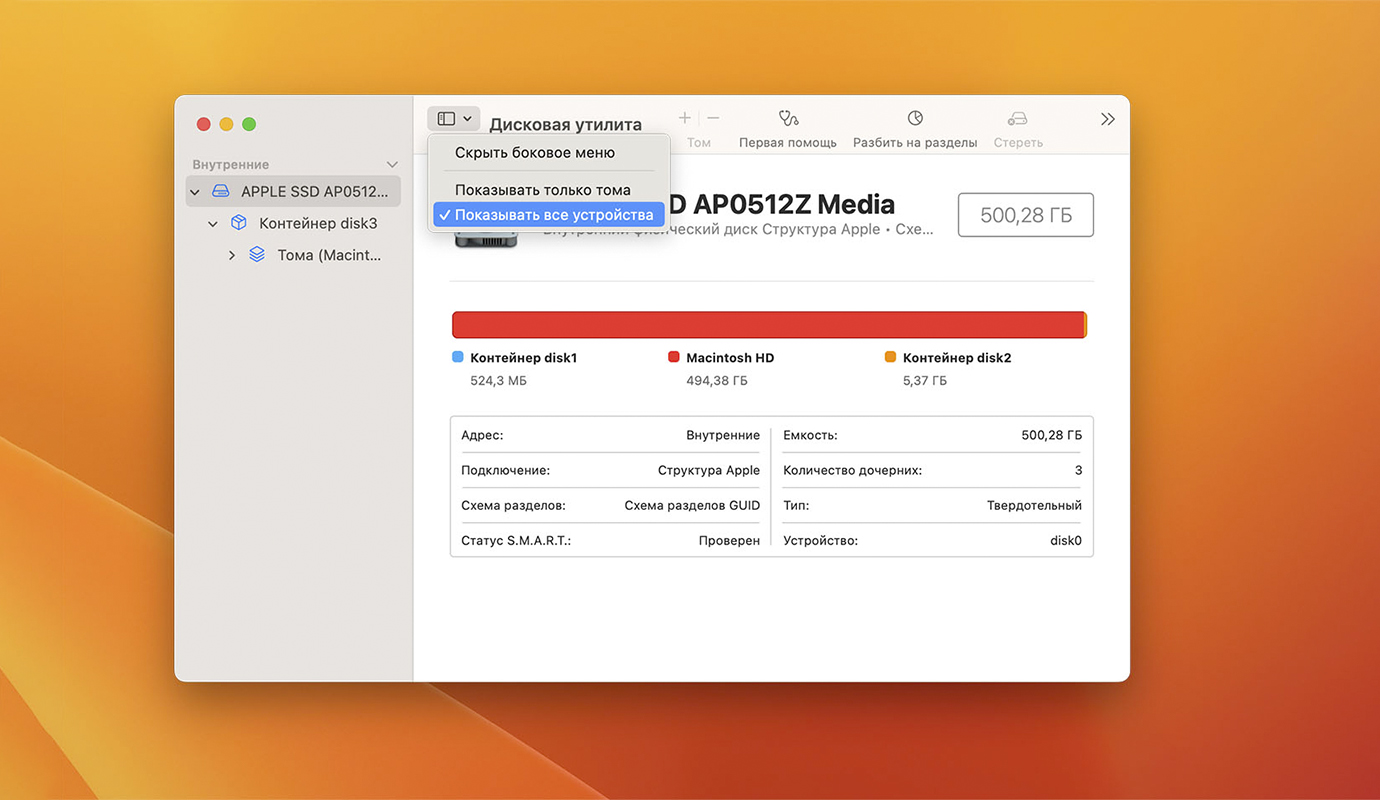Click the "Первая помощь" toolbar label
Screen dimensions: 1380x800
[788, 143]
